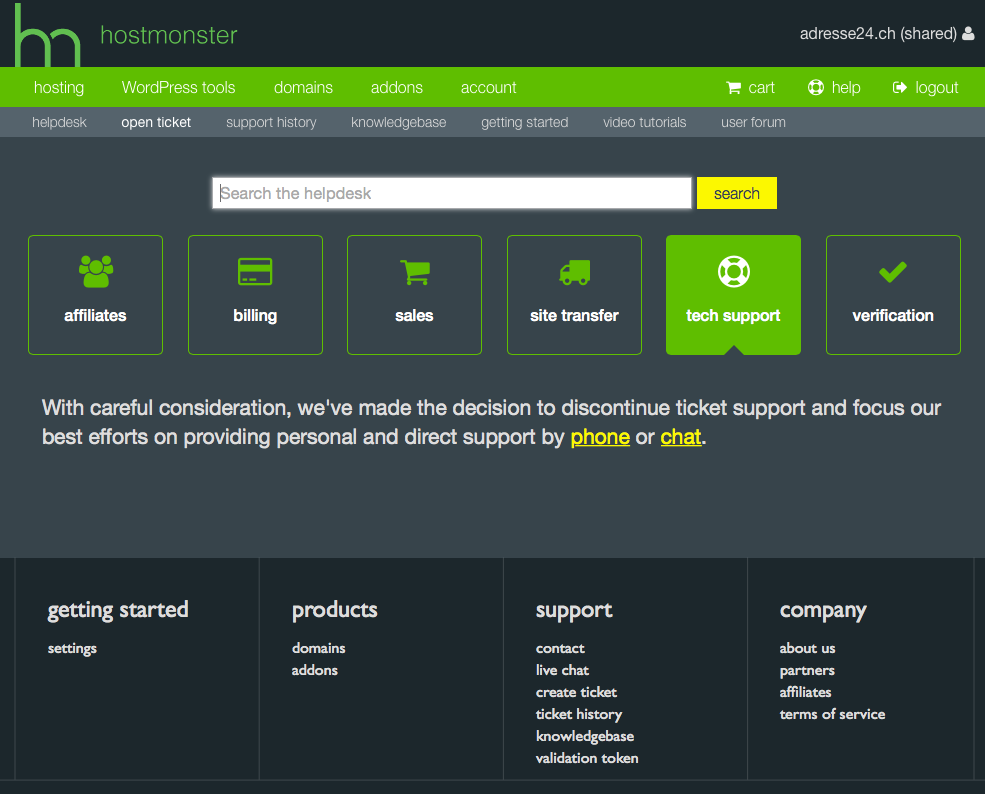Viewport: 985px width, 794px height.
Task: Click the logout text link
Action: coord(937,87)
